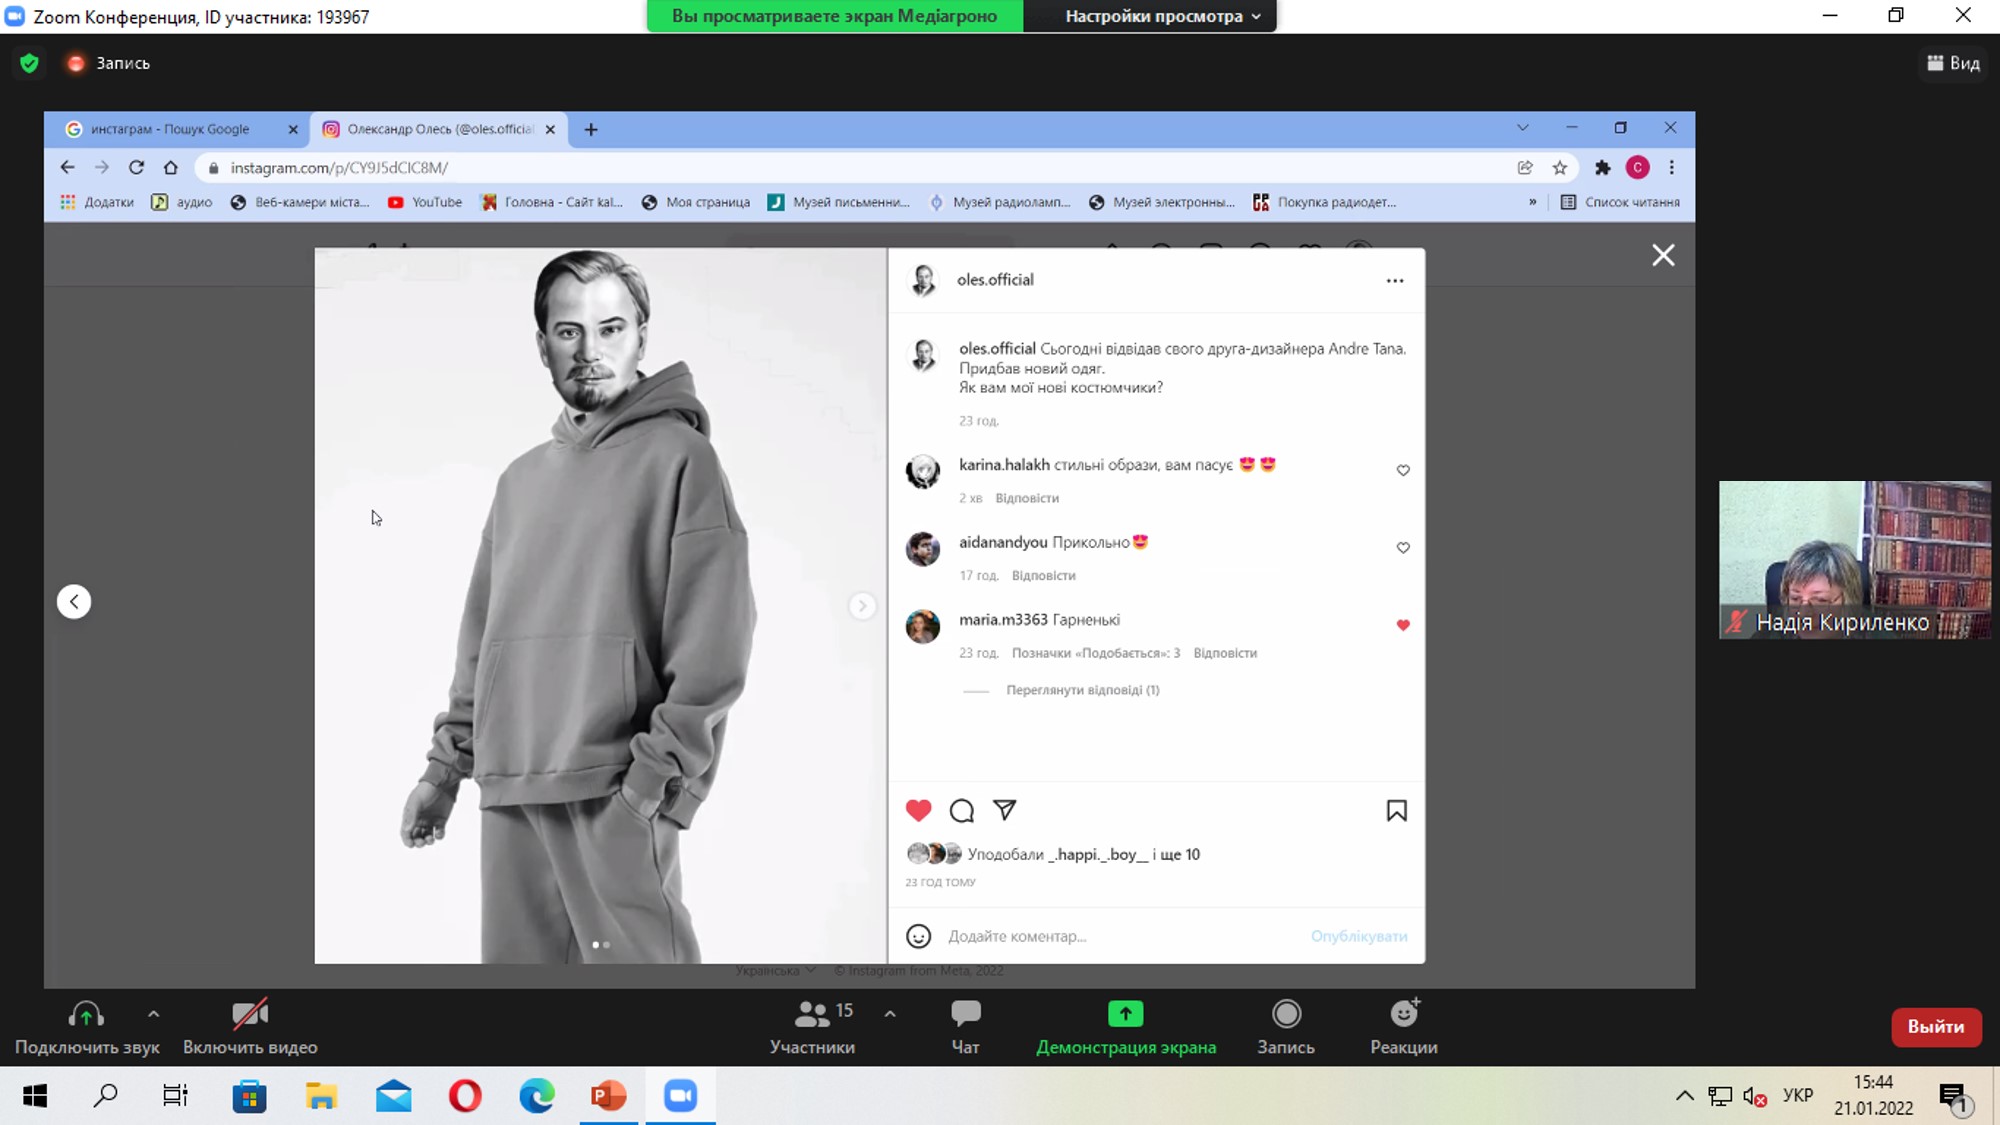Screen dimensions: 2000x1125
Task: Open the View menu in Zoom
Action: coord(1953,63)
